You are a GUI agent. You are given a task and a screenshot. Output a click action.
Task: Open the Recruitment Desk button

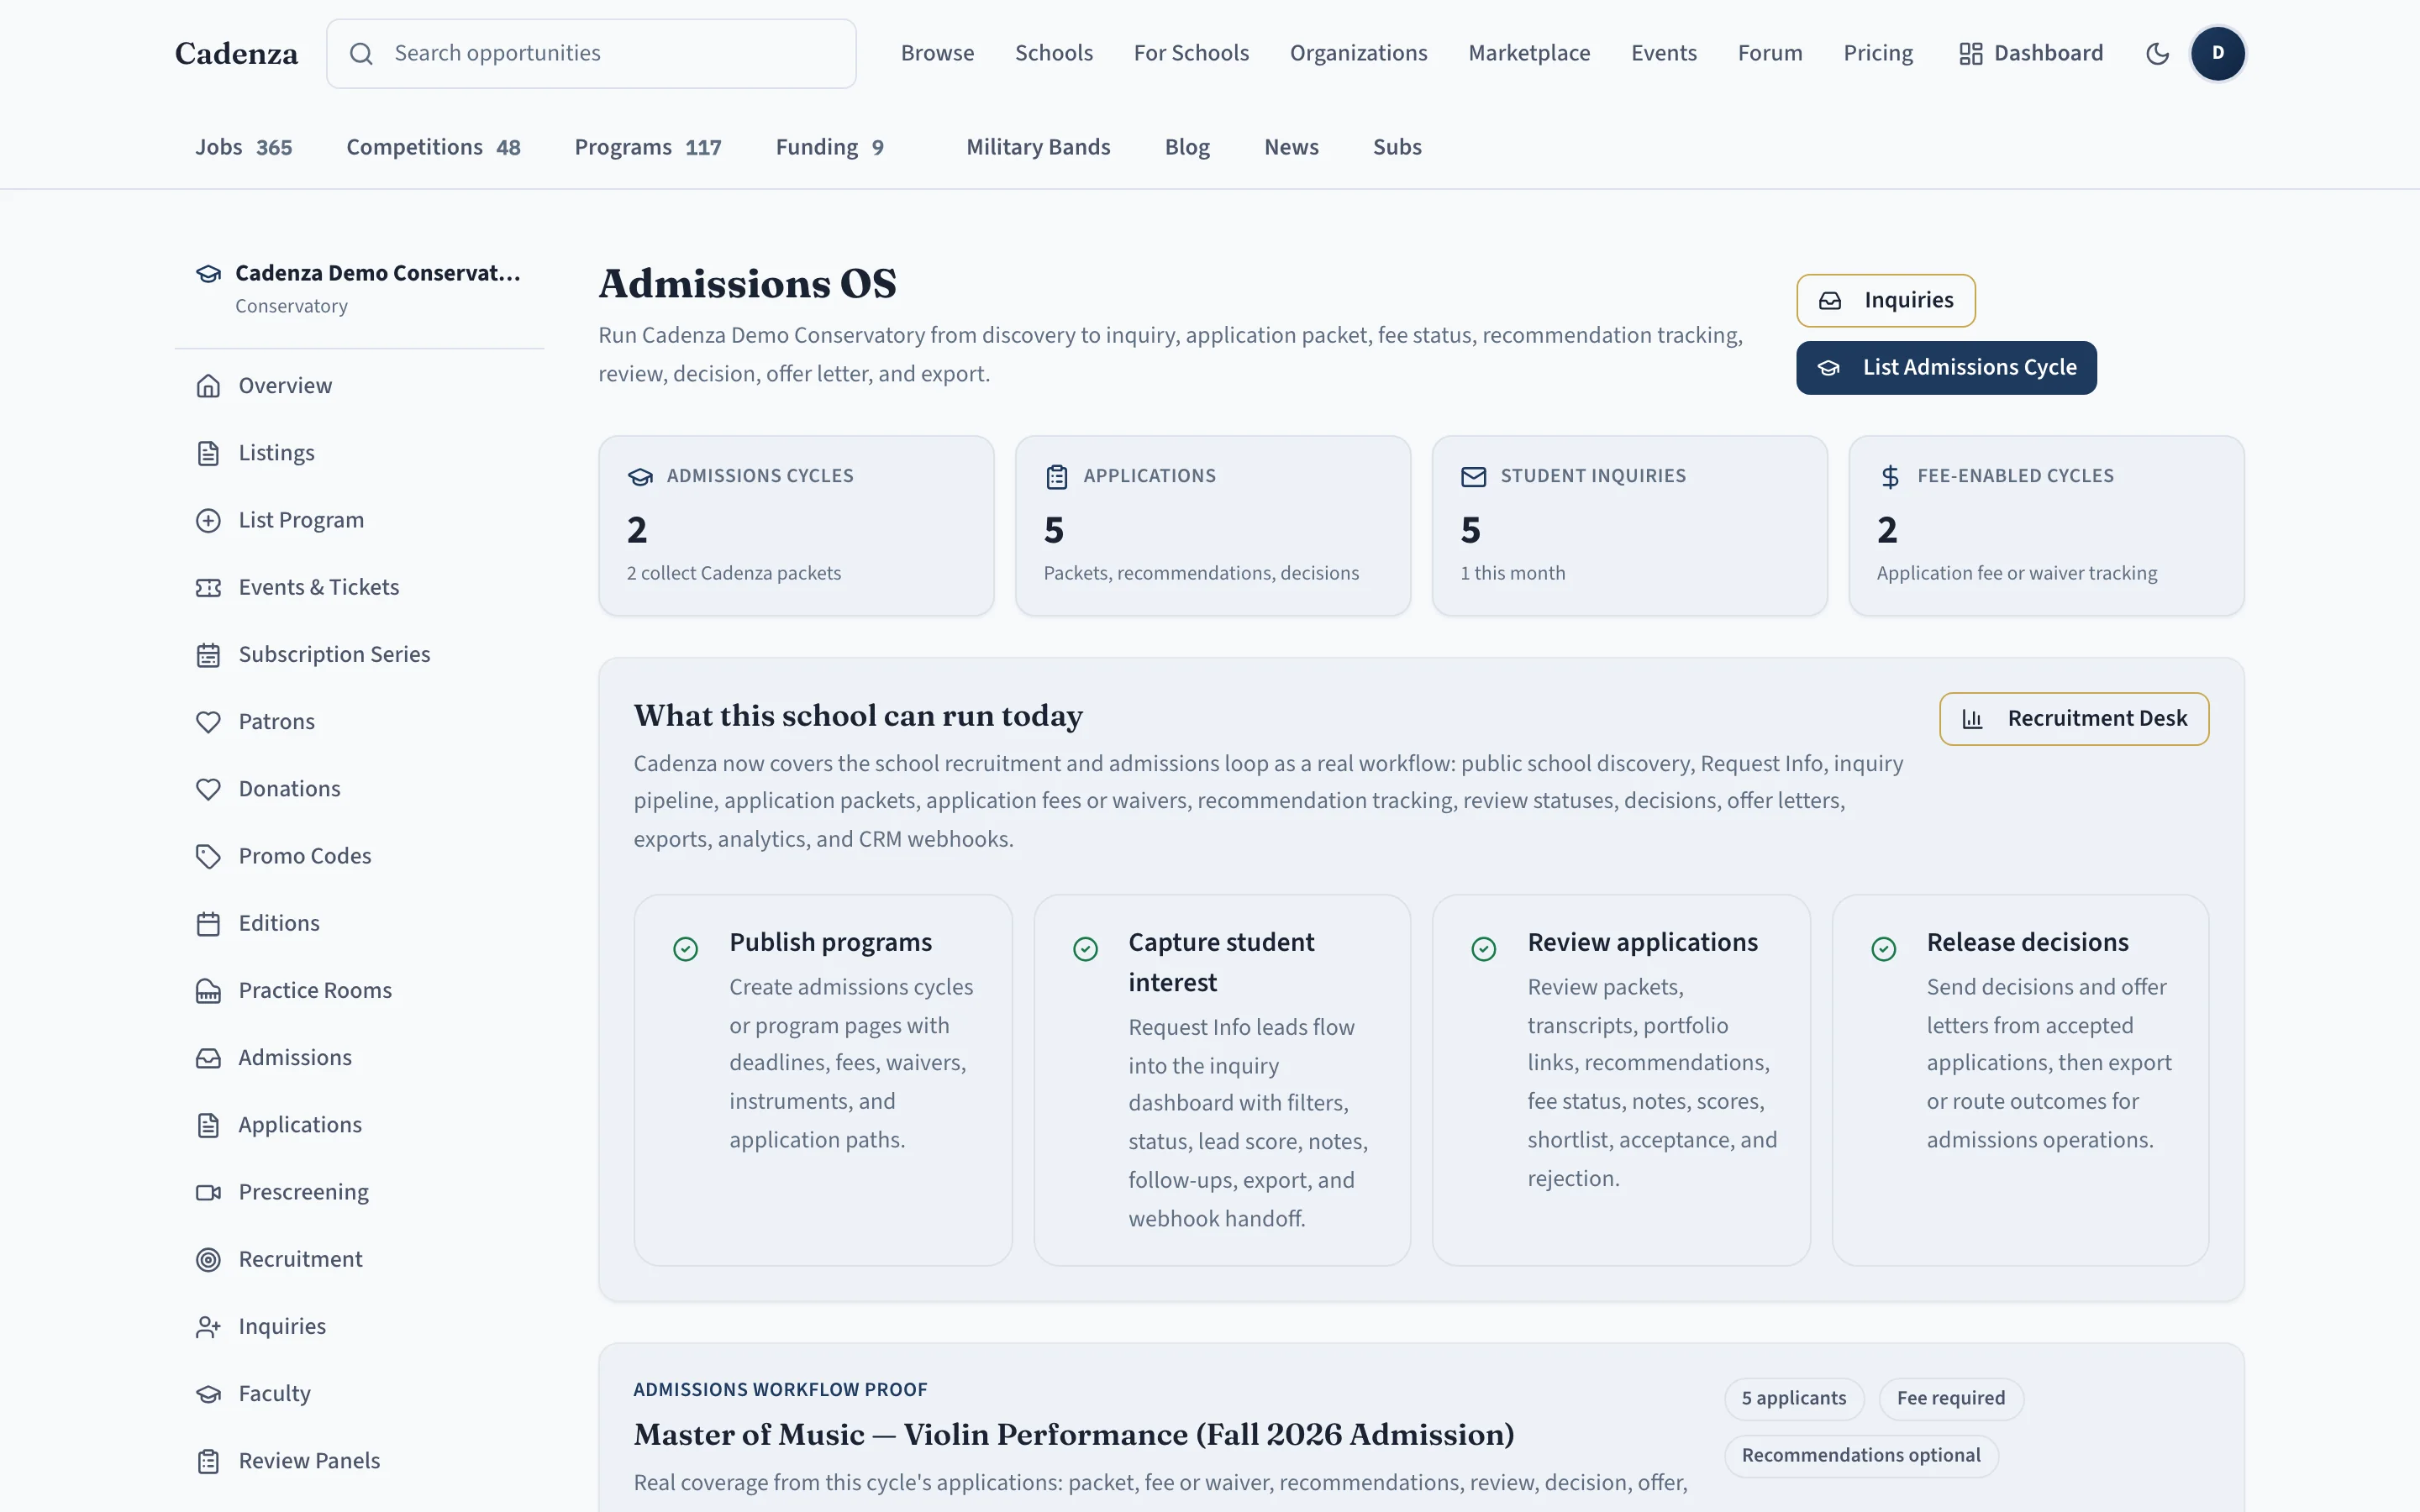[2074, 719]
